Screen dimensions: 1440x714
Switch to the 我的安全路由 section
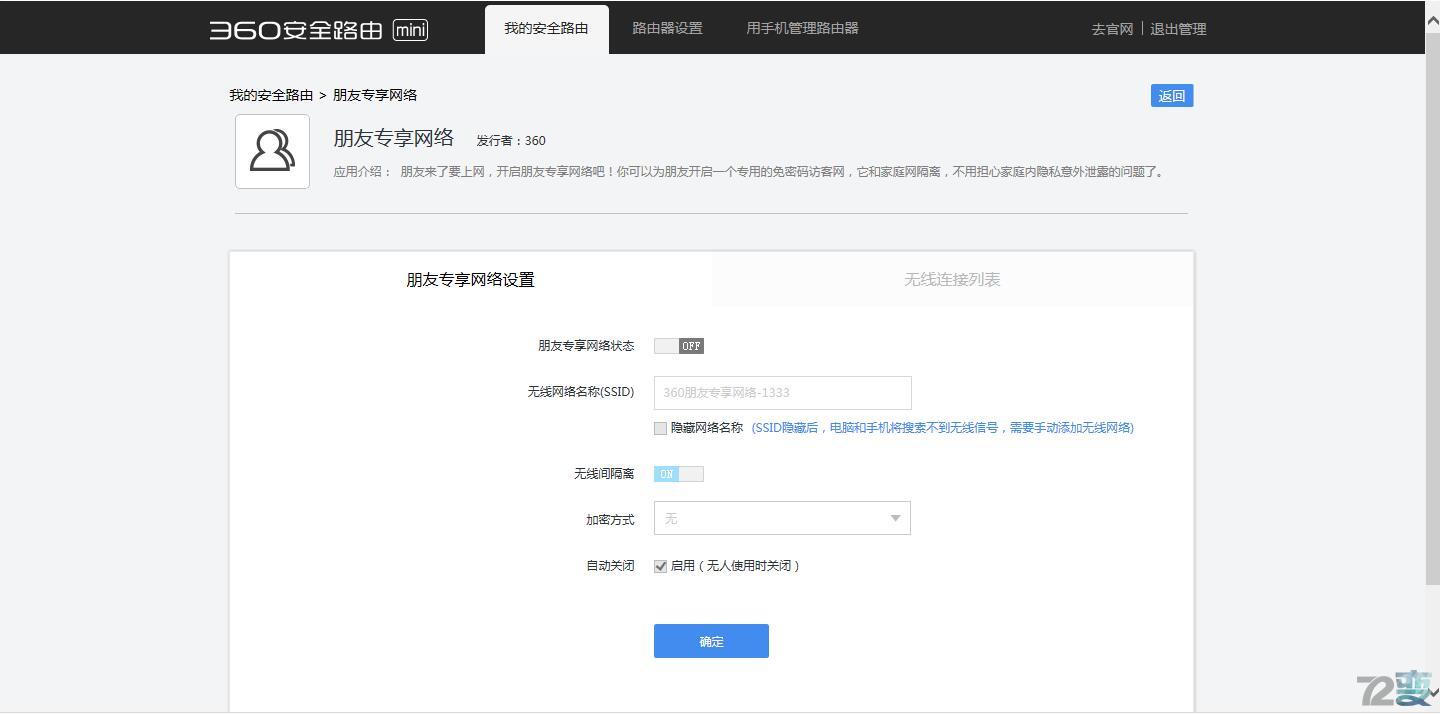pyautogui.click(x=546, y=28)
